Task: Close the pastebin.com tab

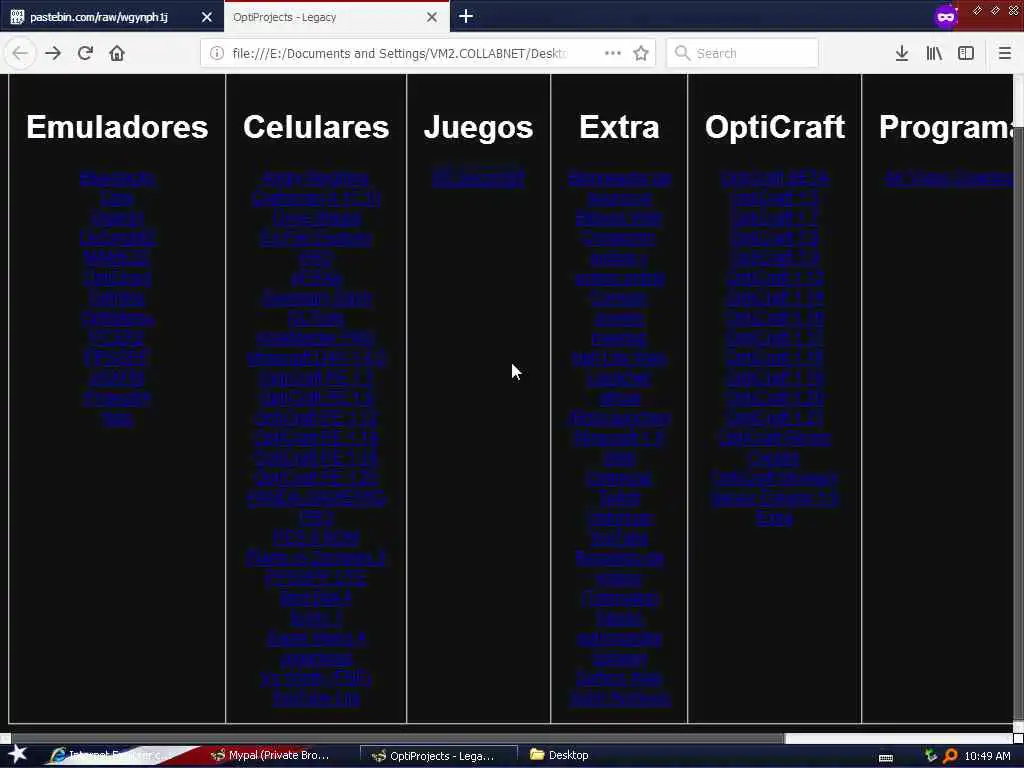Action: point(207,17)
